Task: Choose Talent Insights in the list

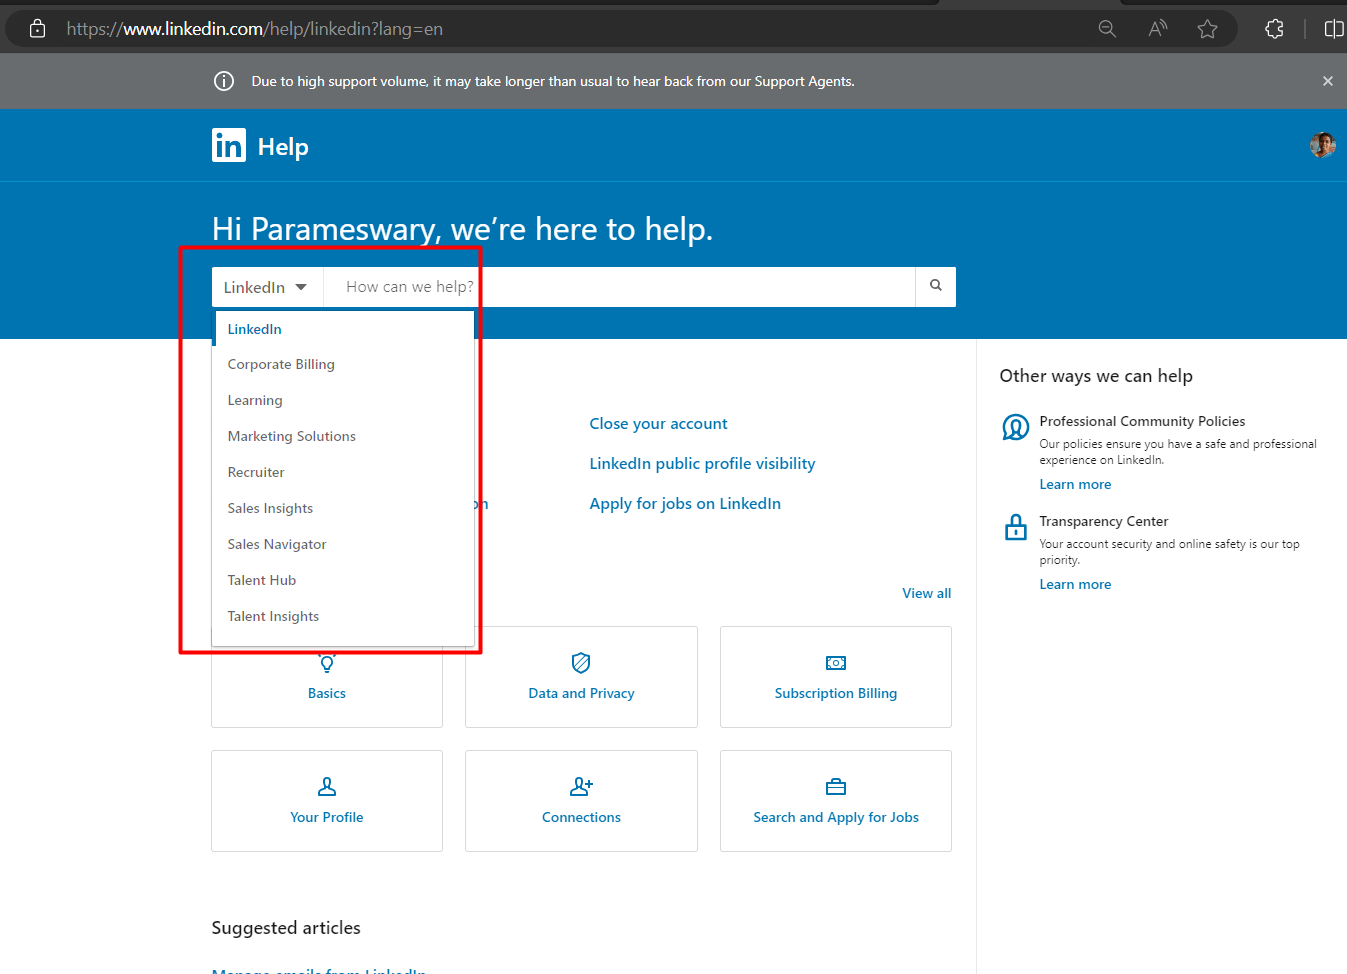Action: tap(345, 616)
